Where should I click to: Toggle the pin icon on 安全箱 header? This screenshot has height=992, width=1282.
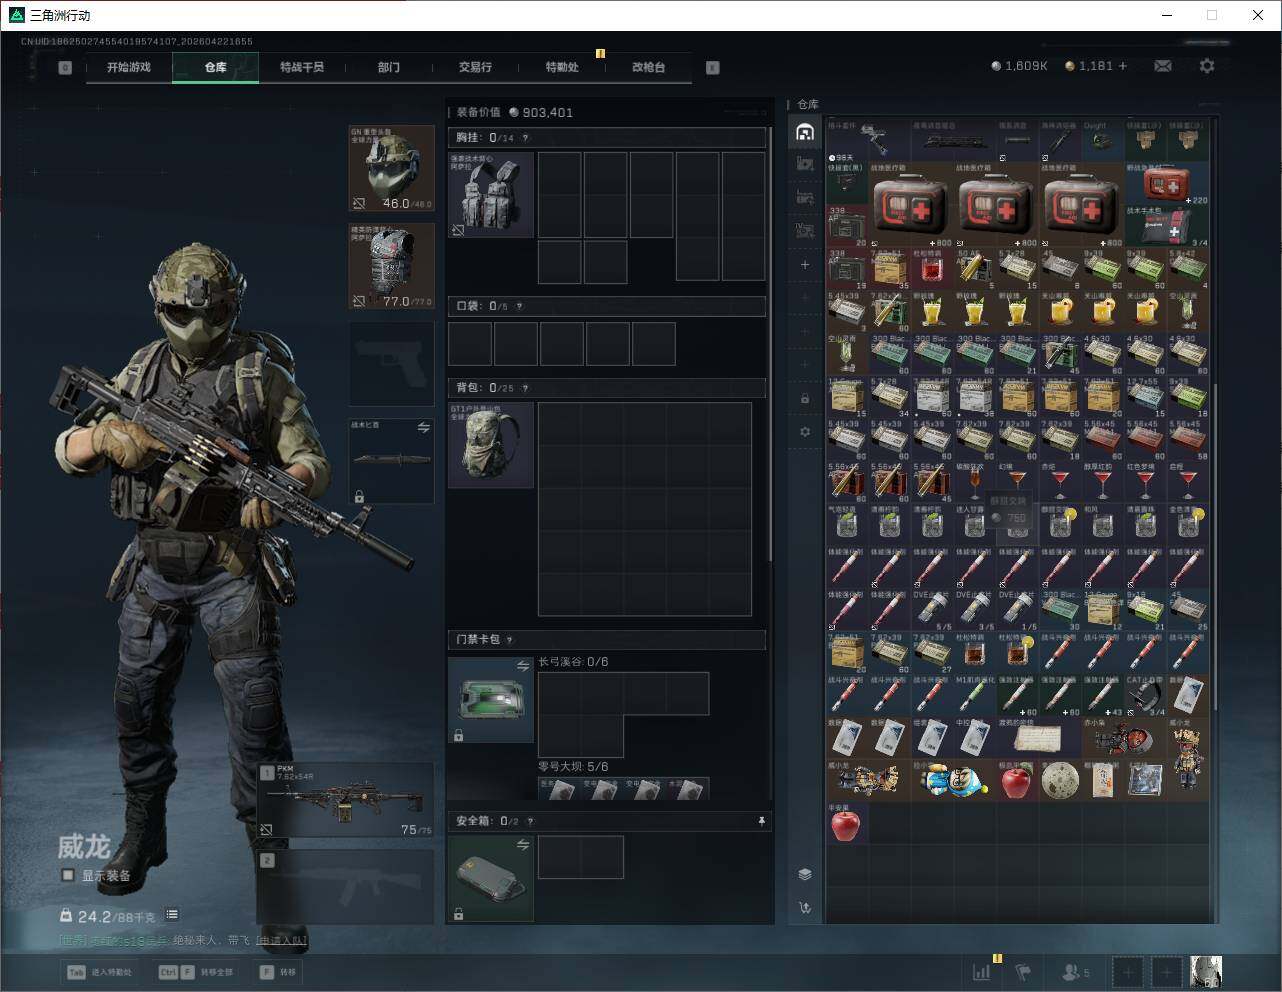coord(761,821)
